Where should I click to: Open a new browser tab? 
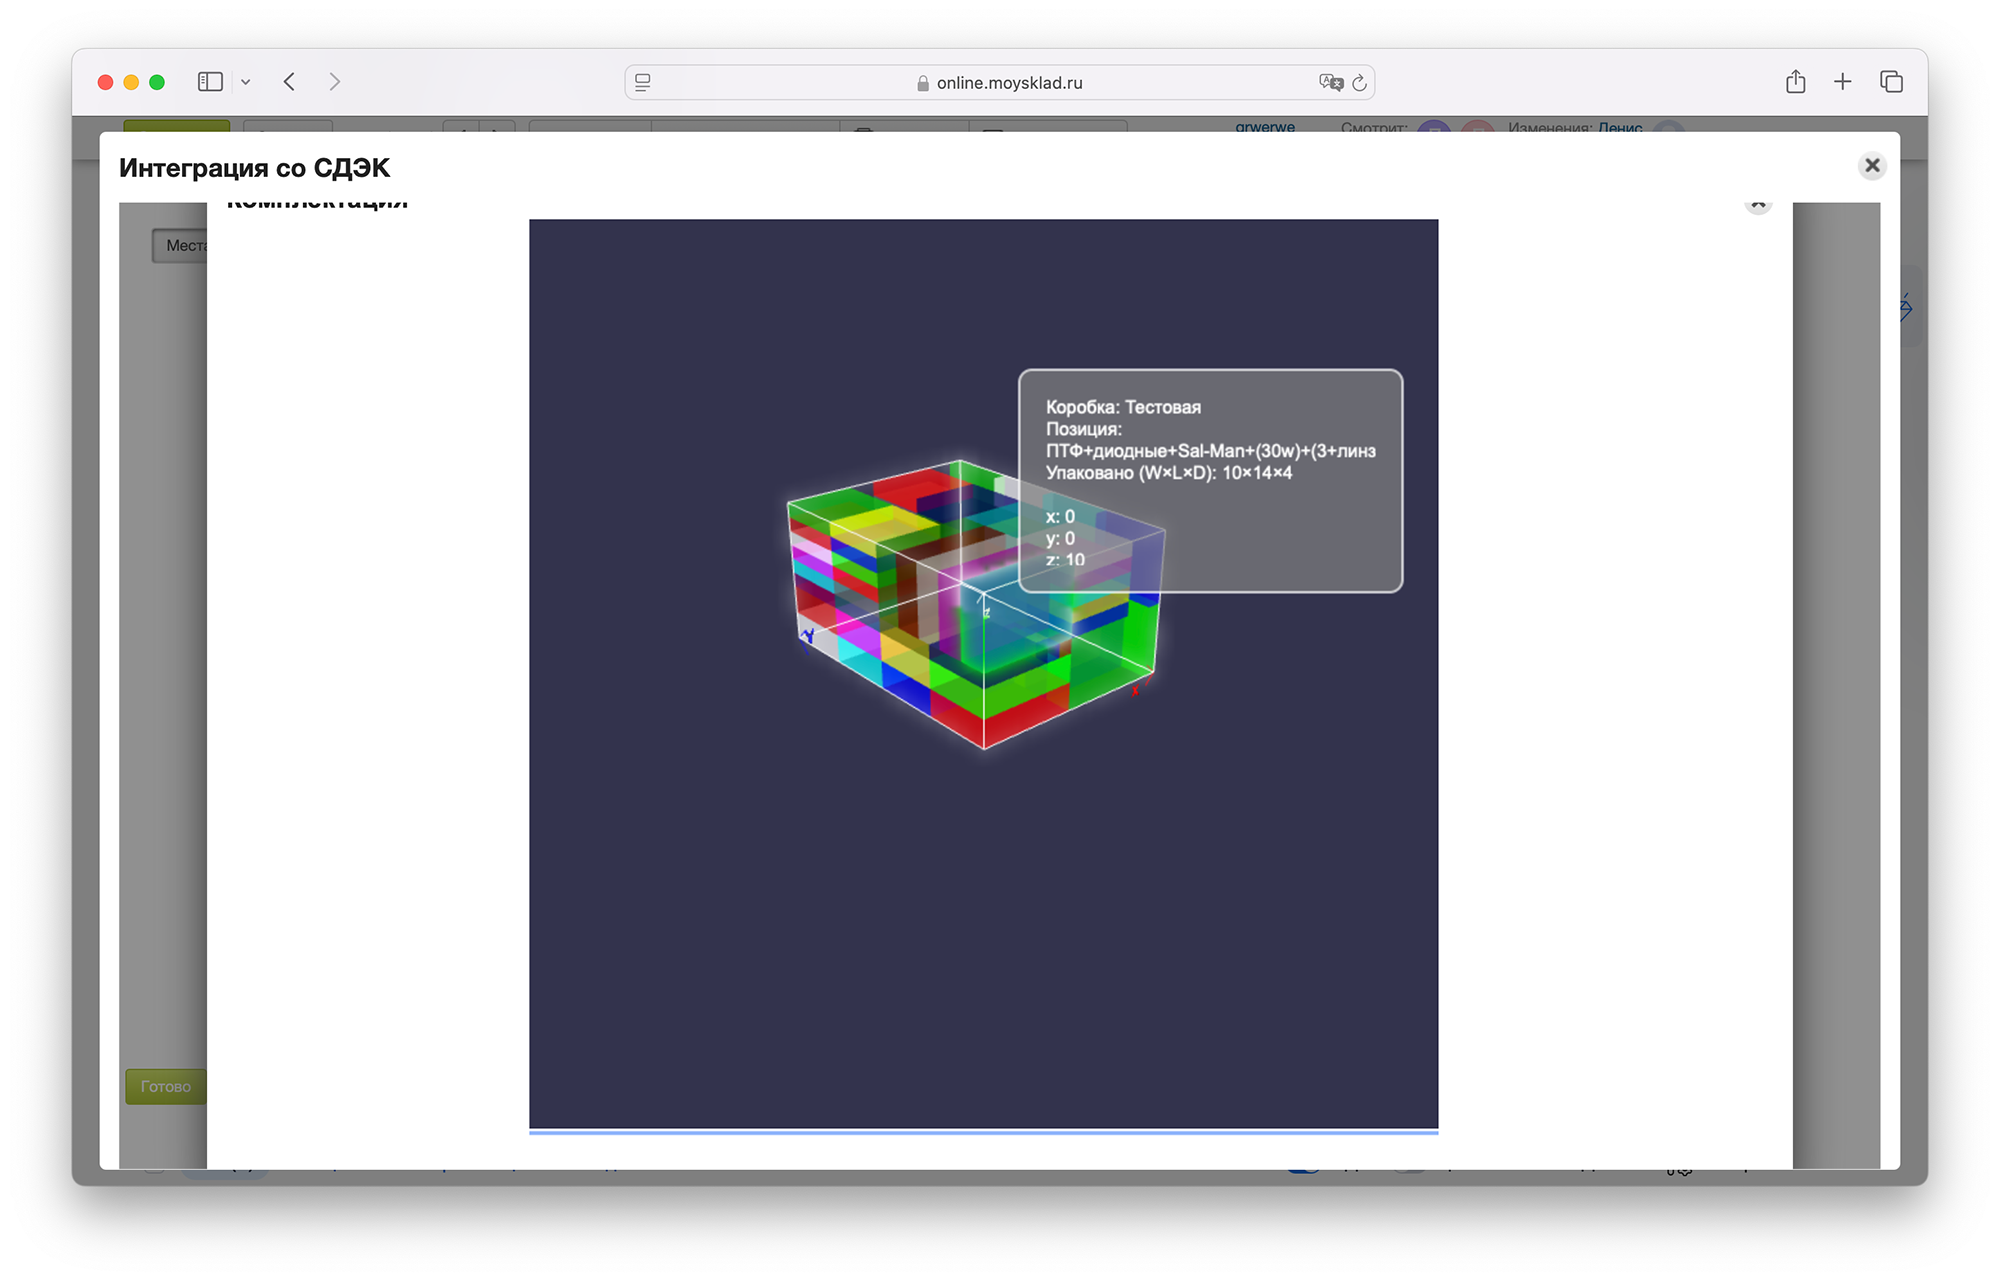pyautogui.click(x=1843, y=82)
